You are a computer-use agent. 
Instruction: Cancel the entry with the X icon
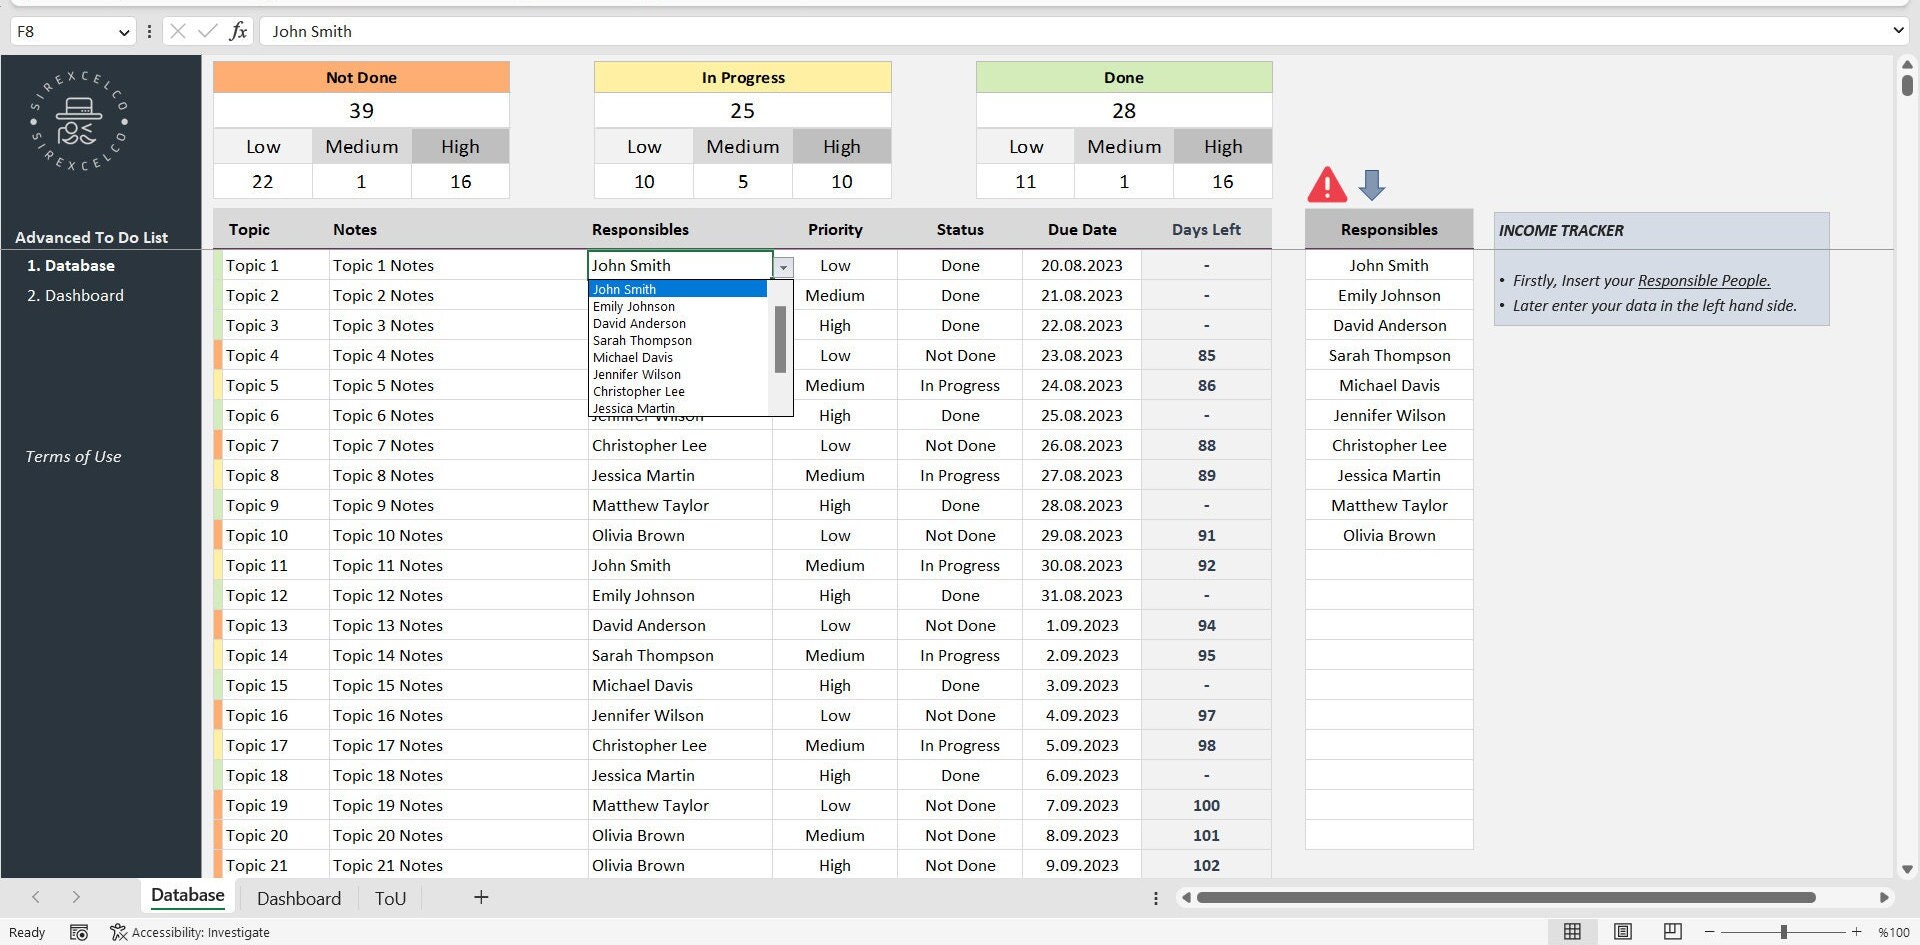tap(177, 31)
